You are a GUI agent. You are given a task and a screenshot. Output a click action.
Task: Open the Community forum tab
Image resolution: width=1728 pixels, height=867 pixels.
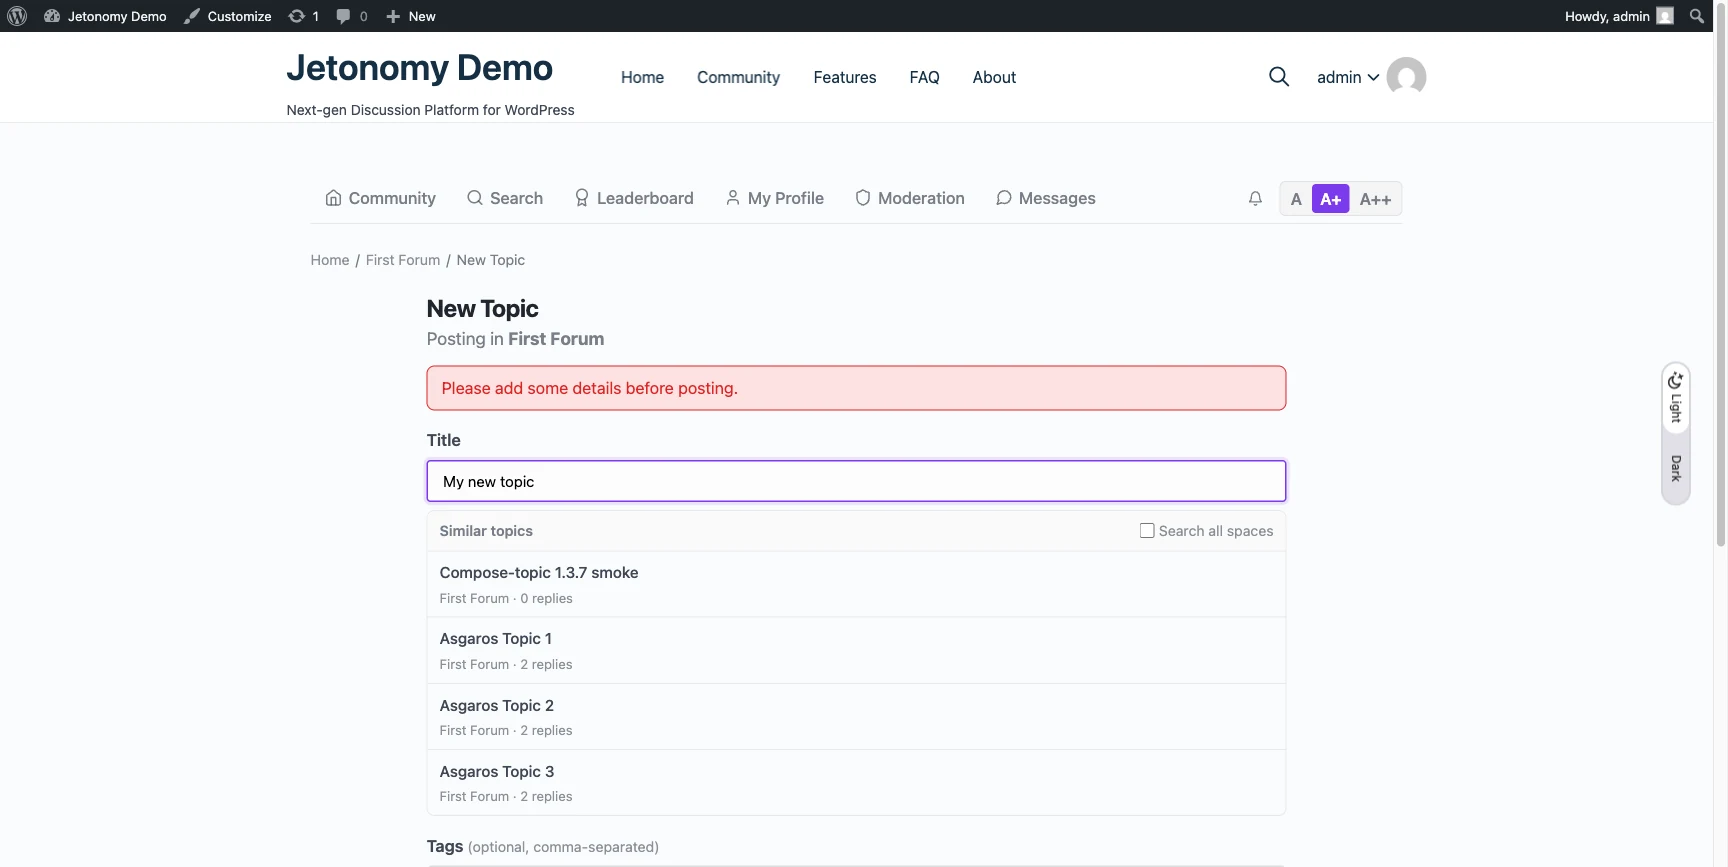[x=381, y=198]
